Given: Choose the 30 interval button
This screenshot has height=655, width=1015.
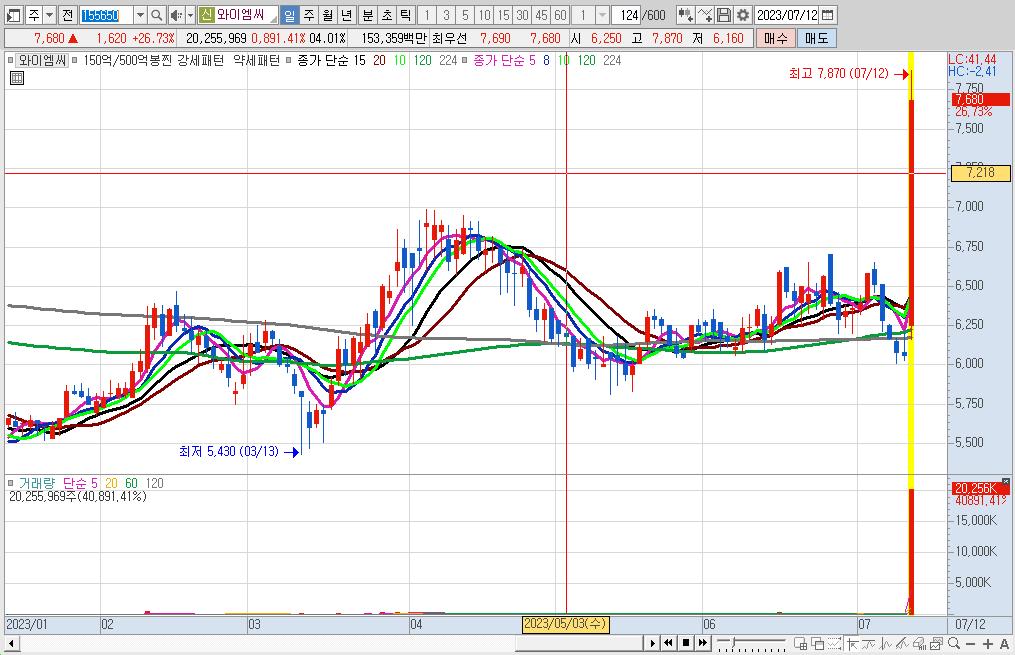Looking at the screenshot, I should (x=522, y=14).
